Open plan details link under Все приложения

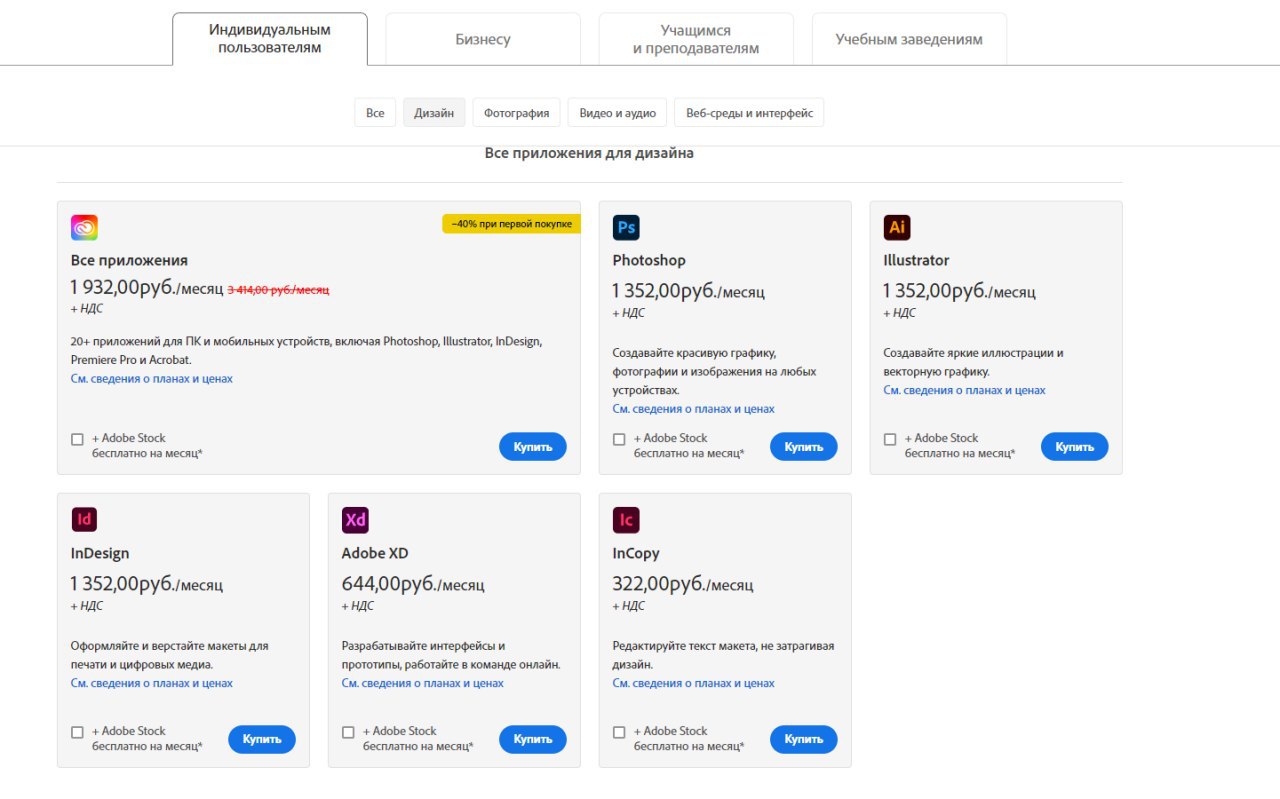click(x=152, y=379)
